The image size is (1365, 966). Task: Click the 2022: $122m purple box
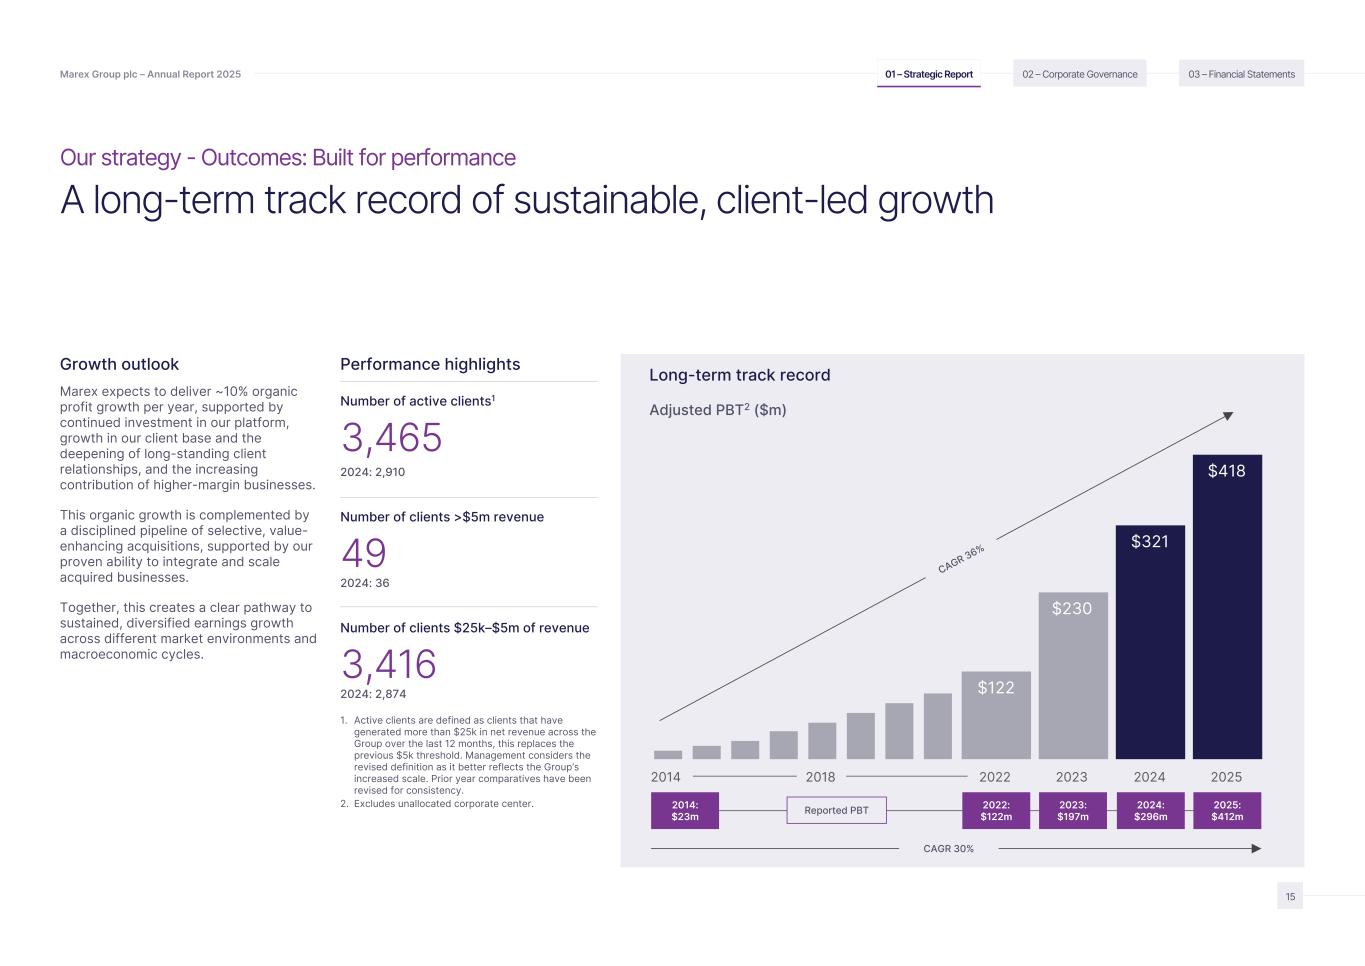(x=995, y=810)
